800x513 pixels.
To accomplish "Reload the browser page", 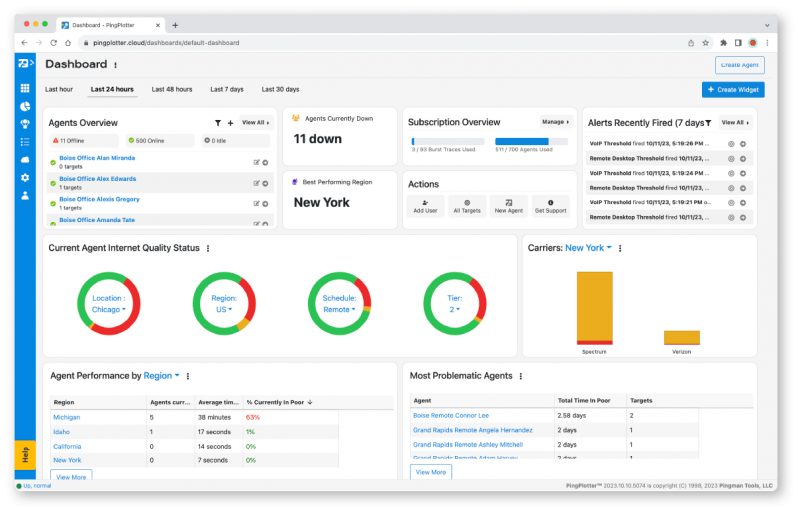I will [x=53, y=43].
